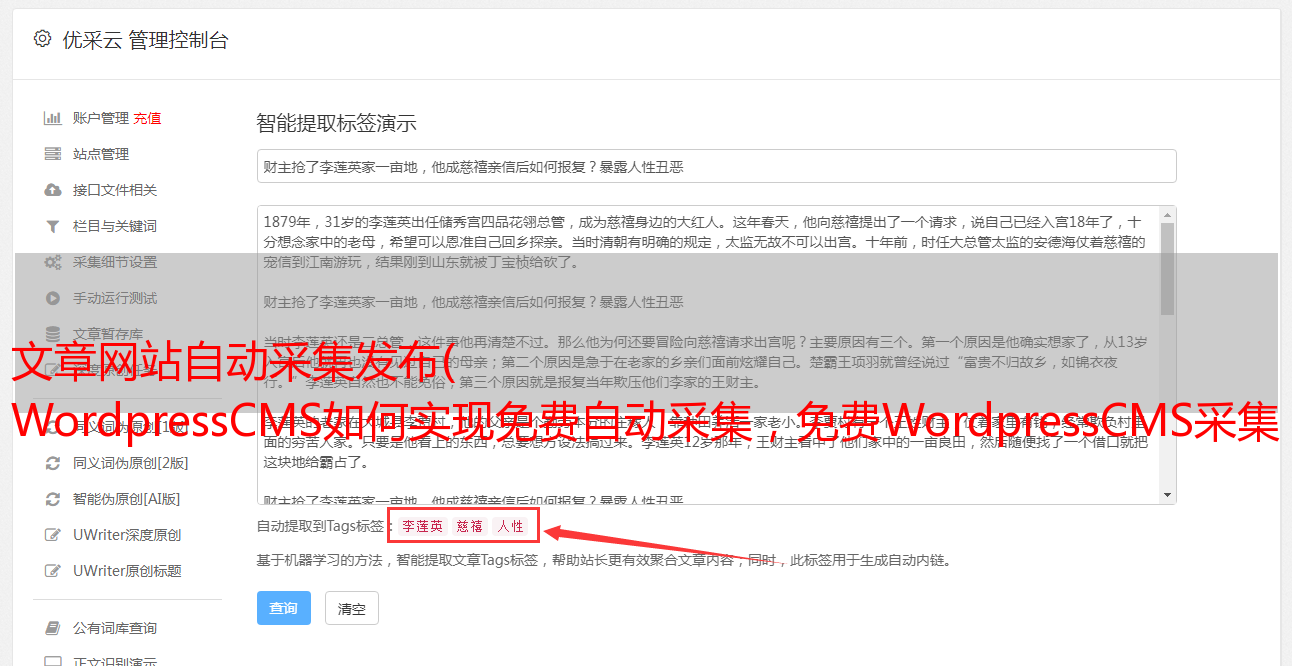The image size is (1292, 666).
Task: Select 公有词库查询 menu item
Action: coord(115,628)
